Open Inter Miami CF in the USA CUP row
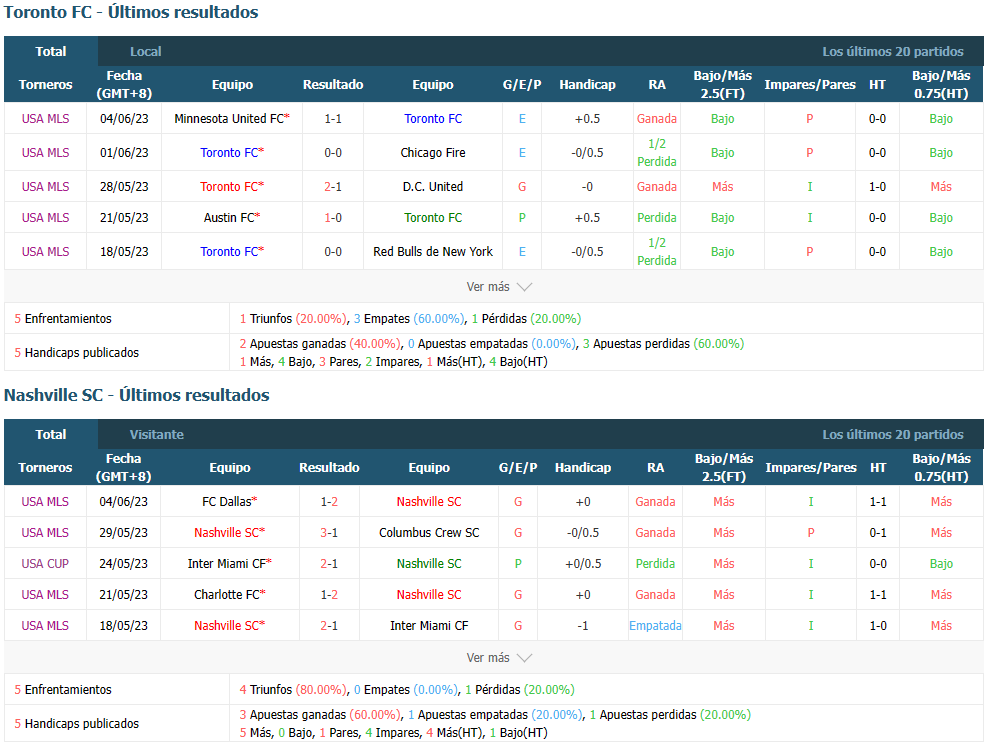Image resolution: width=990 pixels, height=747 pixels. (x=230, y=564)
